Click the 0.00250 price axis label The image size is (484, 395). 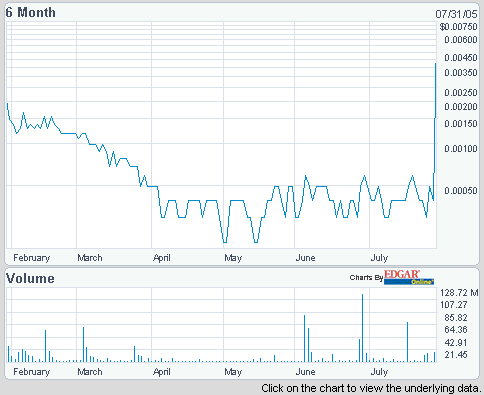461,93
